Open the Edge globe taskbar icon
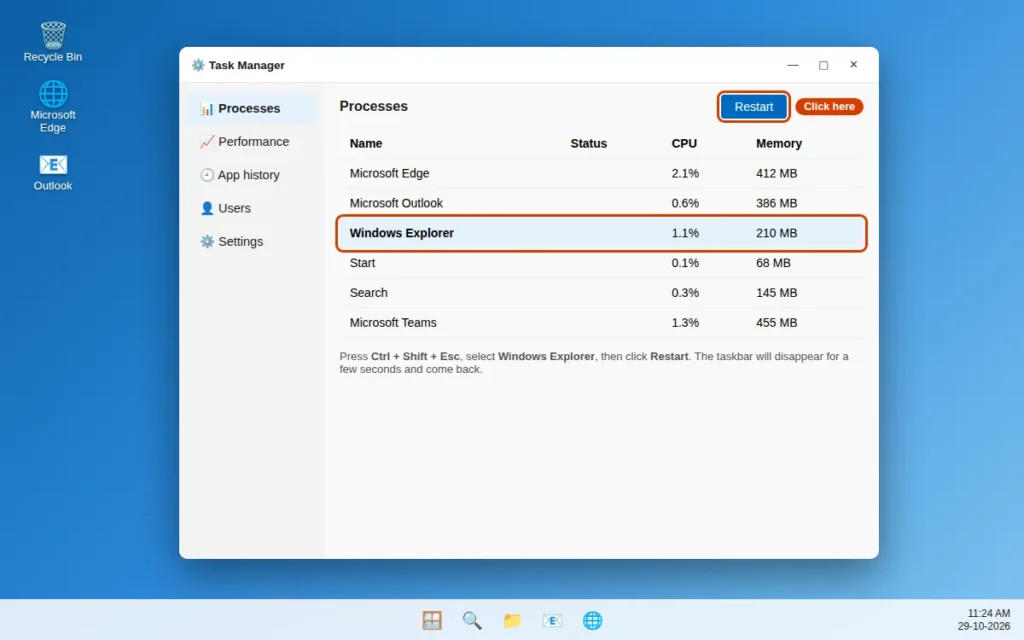The image size is (1024, 640). click(x=592, y=620)
